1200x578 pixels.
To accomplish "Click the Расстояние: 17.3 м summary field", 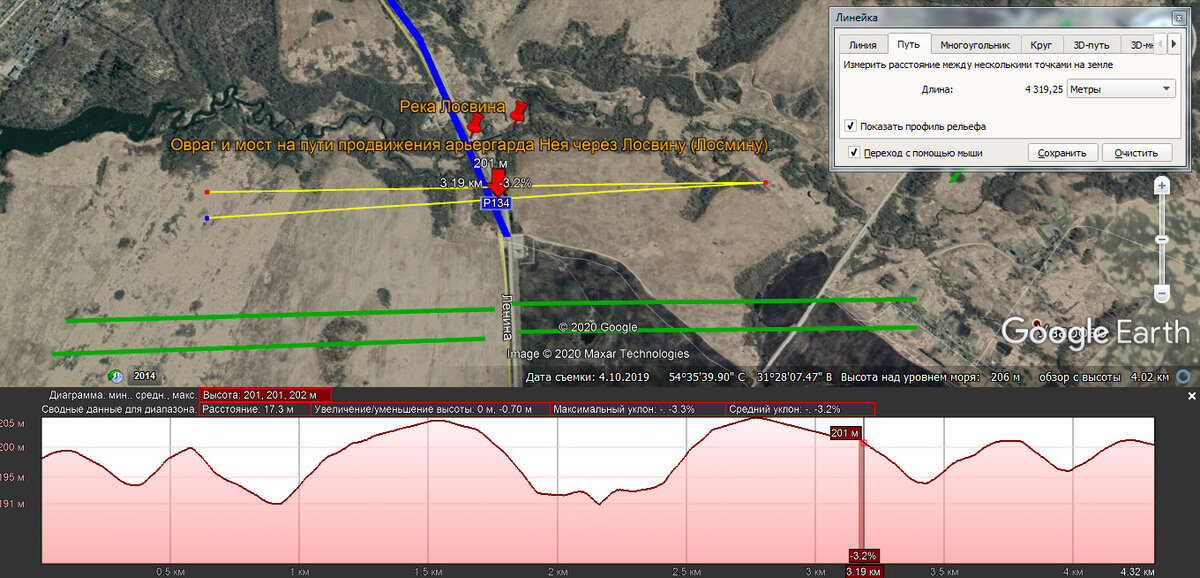I will click(255, 409).
